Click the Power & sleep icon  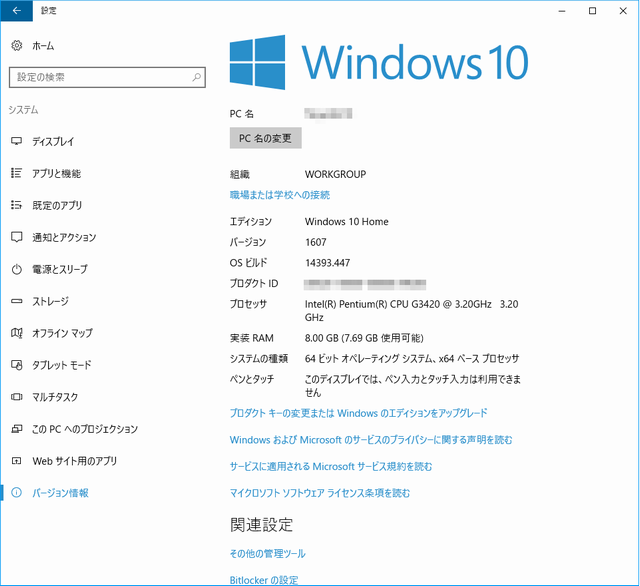(x=16, y=269)
